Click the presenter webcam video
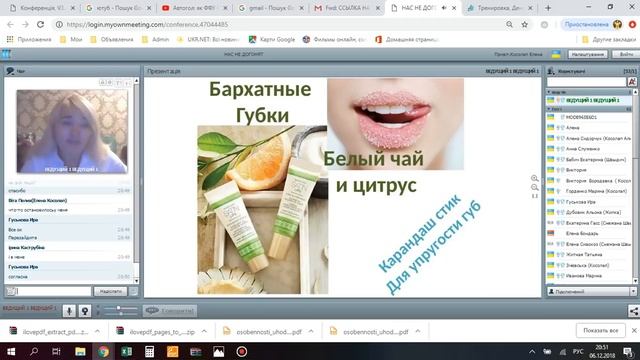640x360 pixels. click(x=72, y=131)
